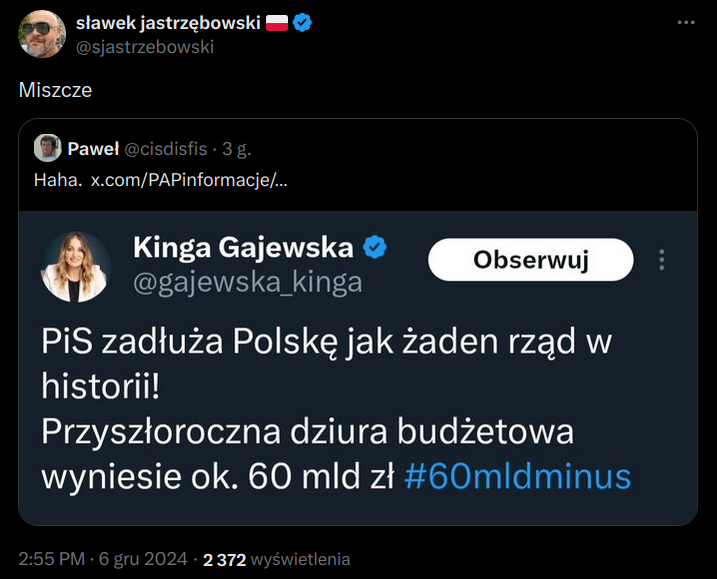
Task: Click the quoted author name Paweł
Action: tap(92, 149)
